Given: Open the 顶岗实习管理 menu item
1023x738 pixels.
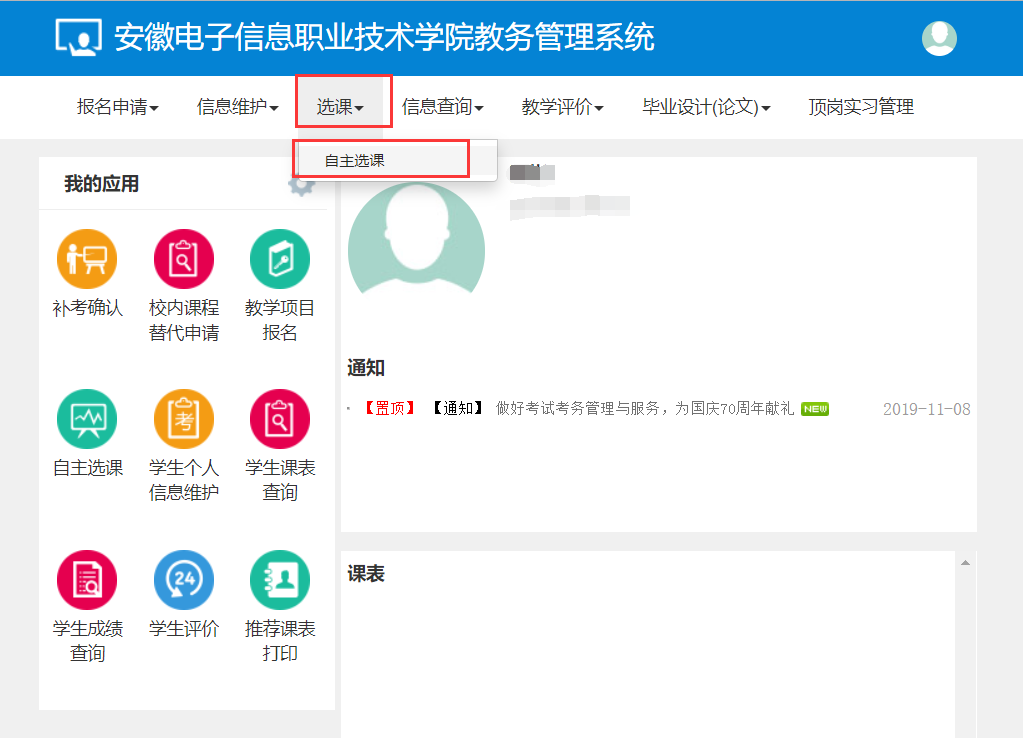Looking at the screenshot, I should click(860, 107).
